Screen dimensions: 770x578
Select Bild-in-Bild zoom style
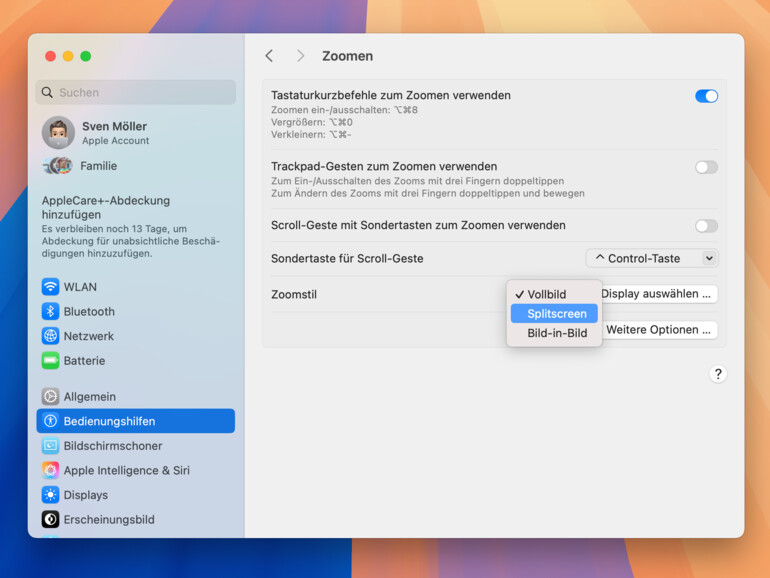[556, 333]
